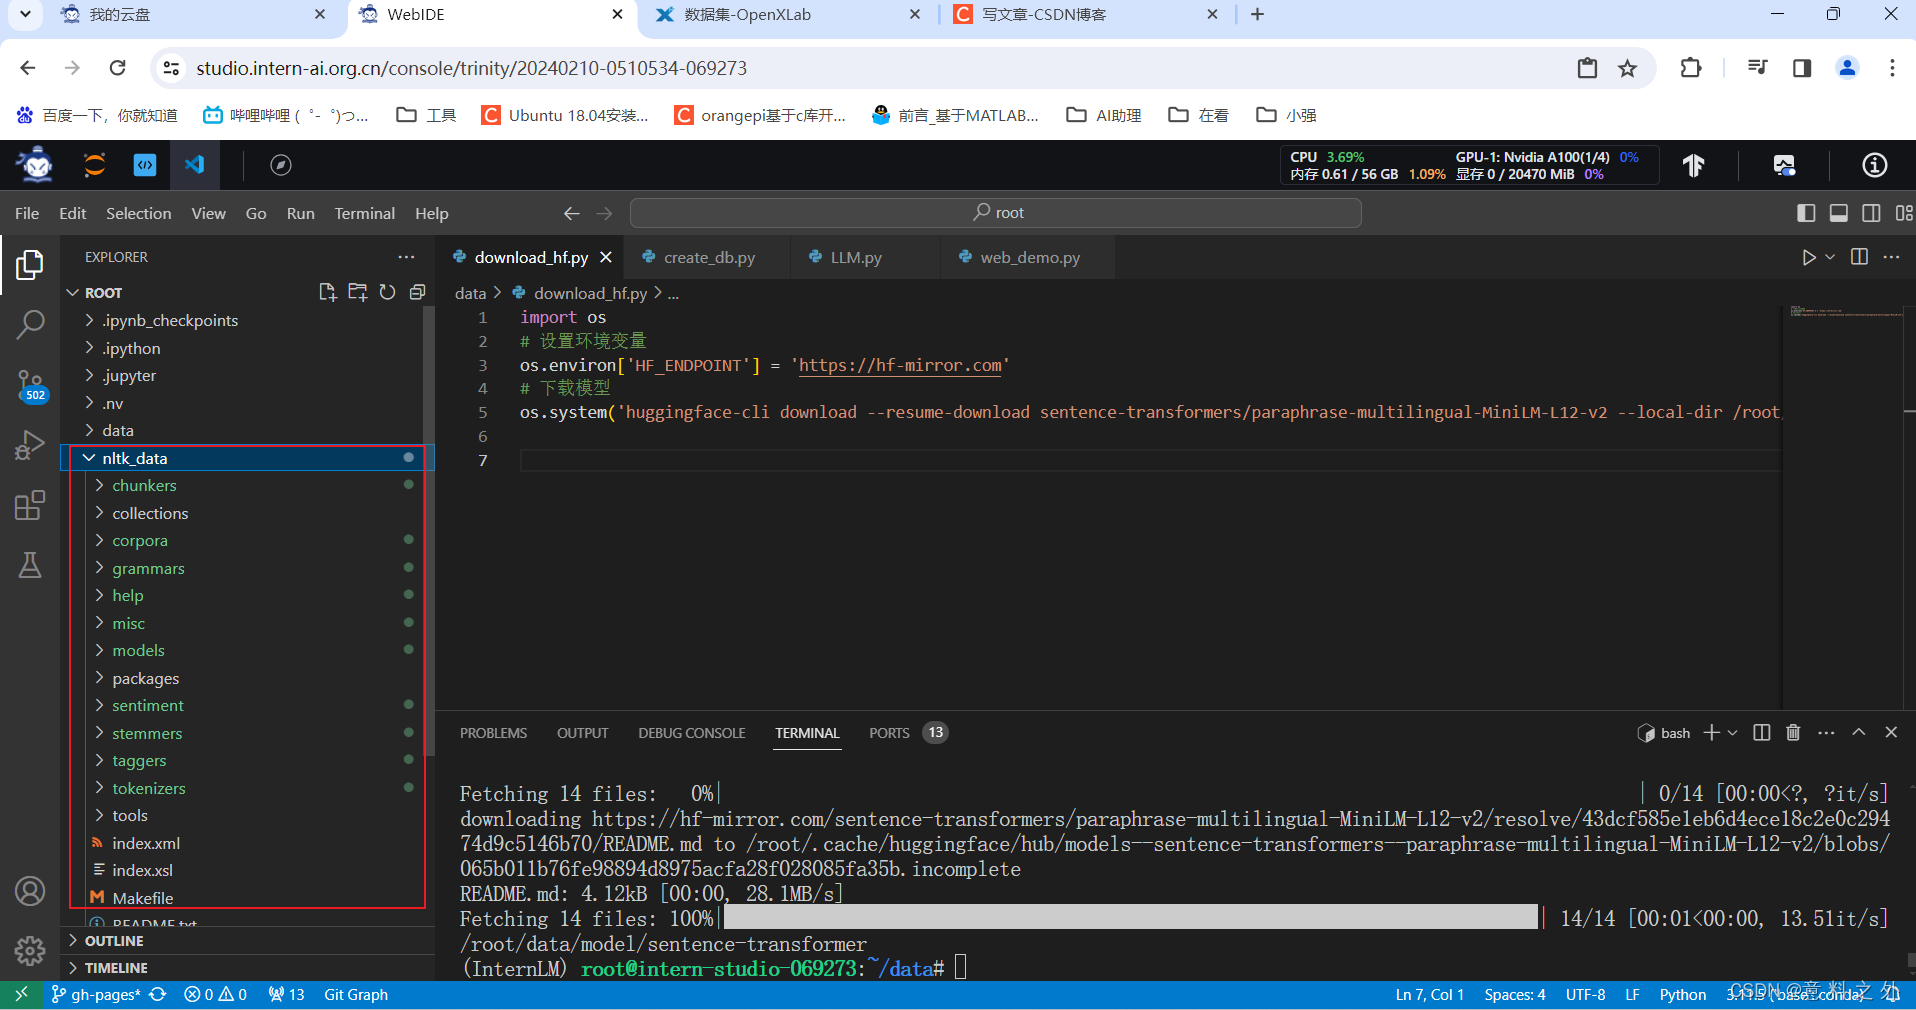Screen dimensions: 1916x1010
Task: Open the Manage gear menu
Action: [30, 950]
